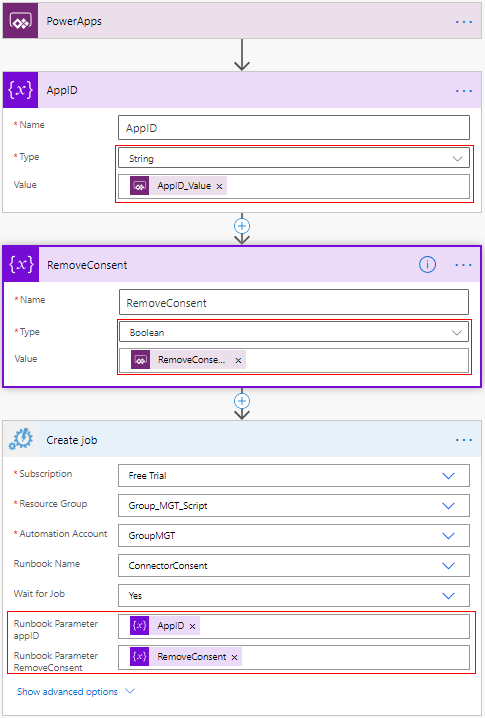Click the RemoveConse... dynamic content token

188,360
